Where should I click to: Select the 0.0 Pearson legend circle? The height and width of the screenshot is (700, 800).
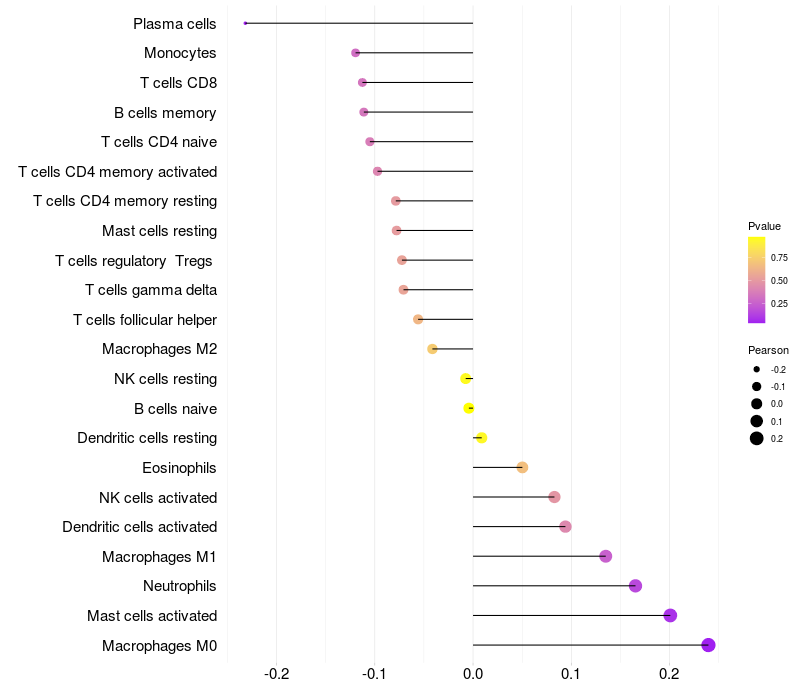pyautogui.click(x=757, y=404)
